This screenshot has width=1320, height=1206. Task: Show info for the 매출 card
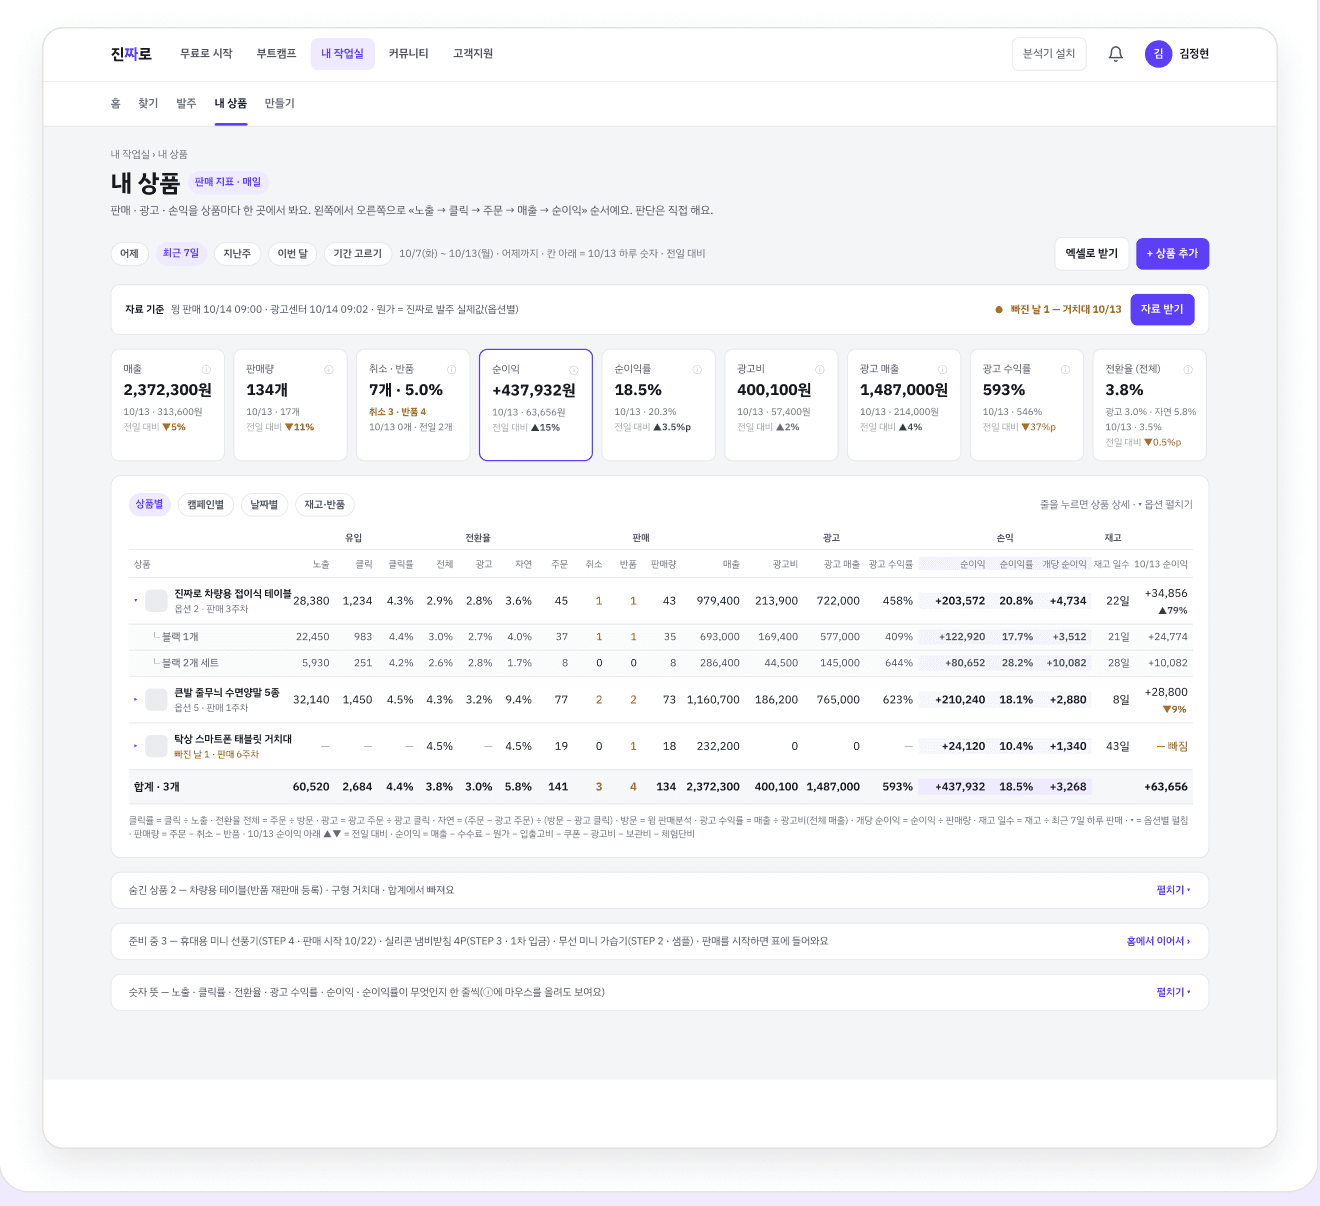[206, 369]
